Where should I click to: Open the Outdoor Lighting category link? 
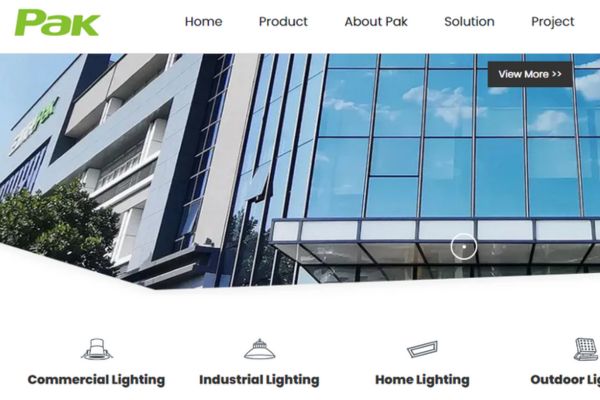565,380
